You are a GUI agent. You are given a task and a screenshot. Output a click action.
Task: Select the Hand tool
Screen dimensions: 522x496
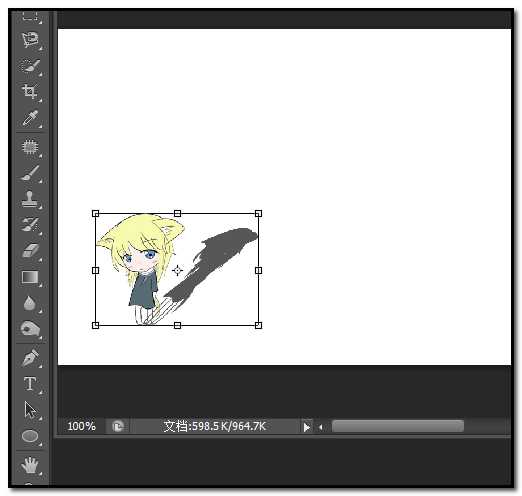tap(30, 464)
